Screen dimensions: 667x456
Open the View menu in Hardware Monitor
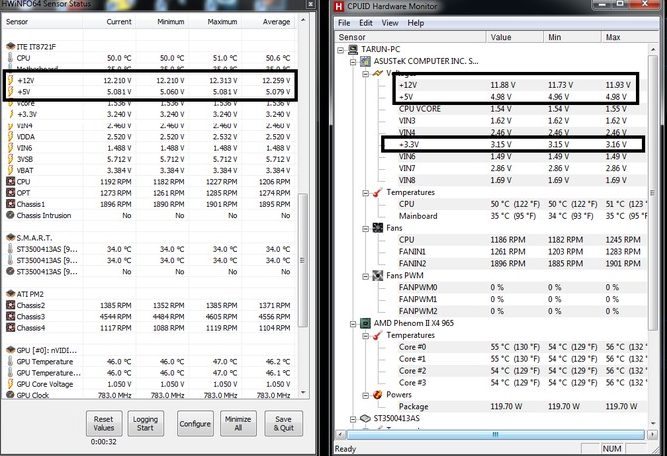point(390,23)
